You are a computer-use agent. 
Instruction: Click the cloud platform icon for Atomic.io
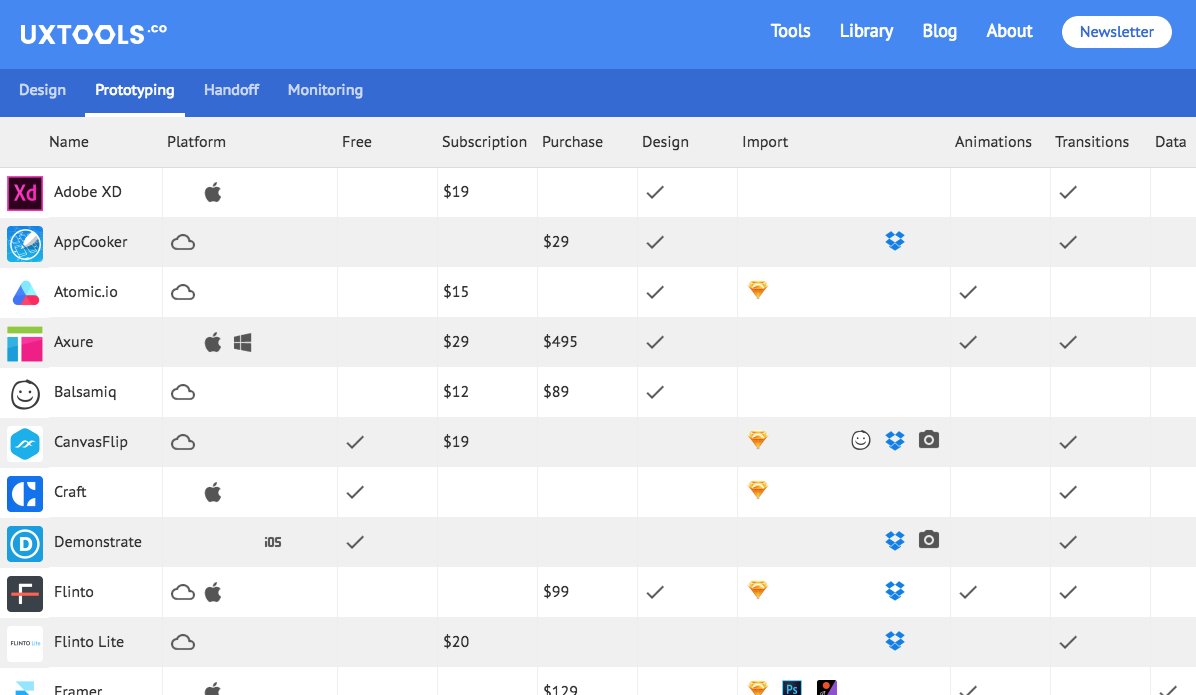point(183,292)
